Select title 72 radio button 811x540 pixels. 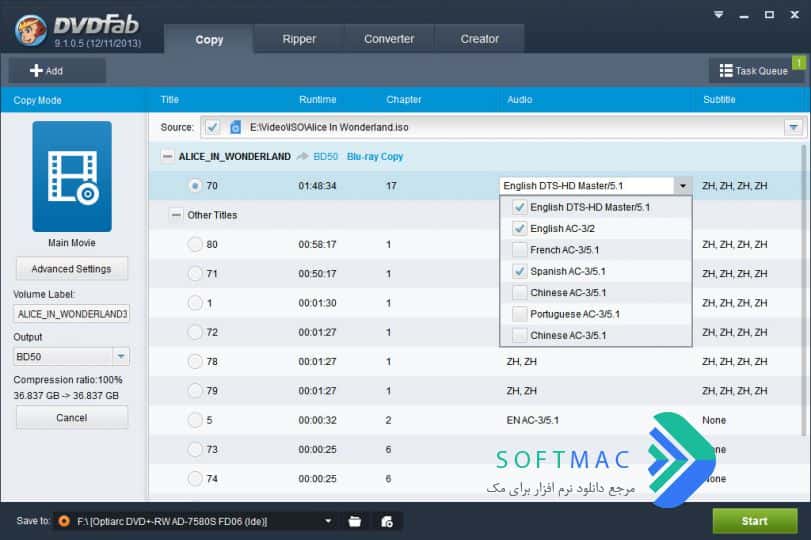(x=195, y=332)
